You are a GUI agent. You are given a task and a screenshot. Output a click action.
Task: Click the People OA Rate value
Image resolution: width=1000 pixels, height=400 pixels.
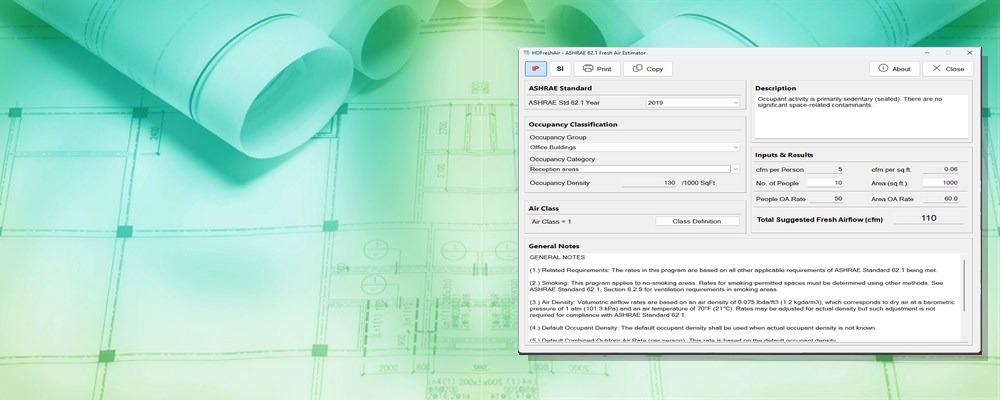[x=825, y=199]
